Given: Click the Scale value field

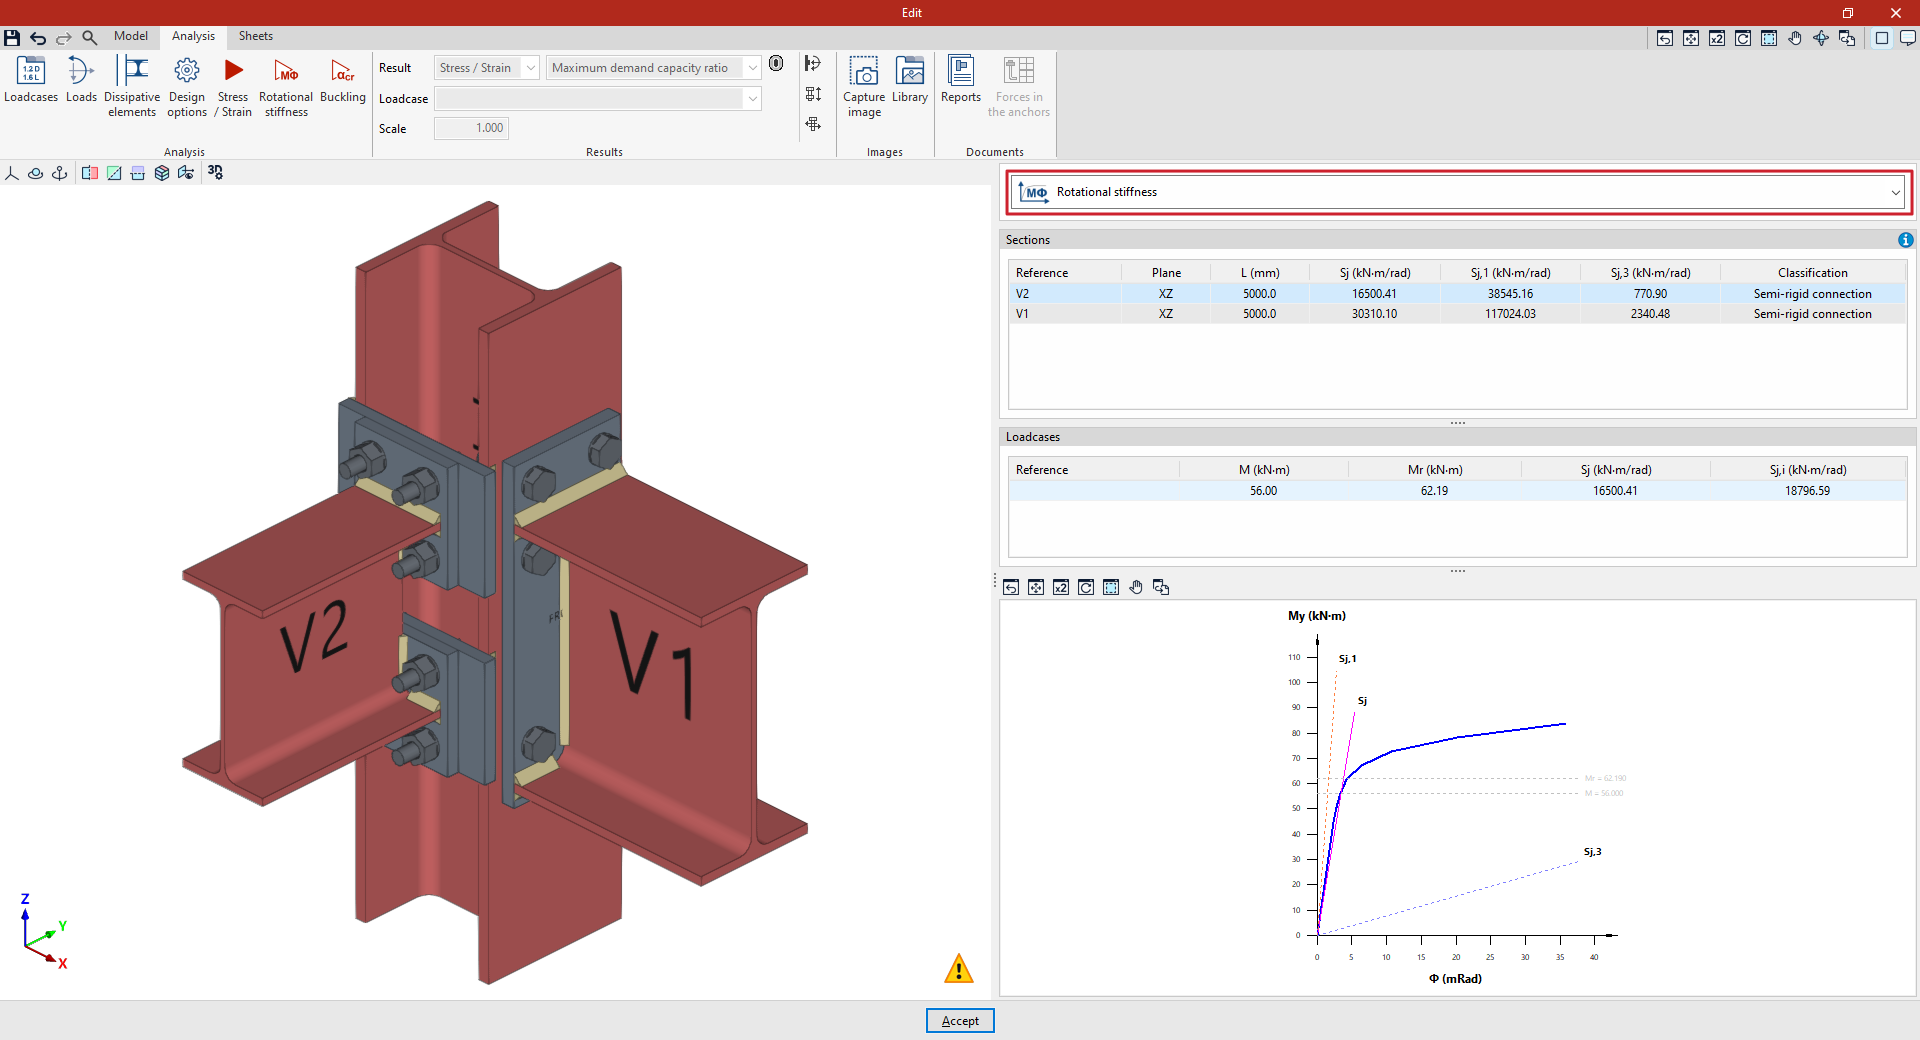Looking at the screenshot, I should click(471, 128).
